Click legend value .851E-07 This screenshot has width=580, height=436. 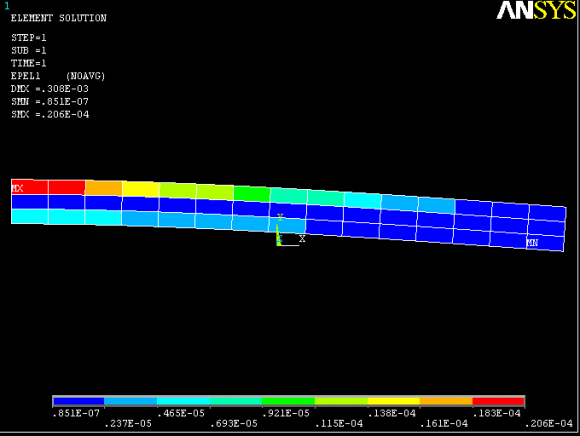click(76, 413)
